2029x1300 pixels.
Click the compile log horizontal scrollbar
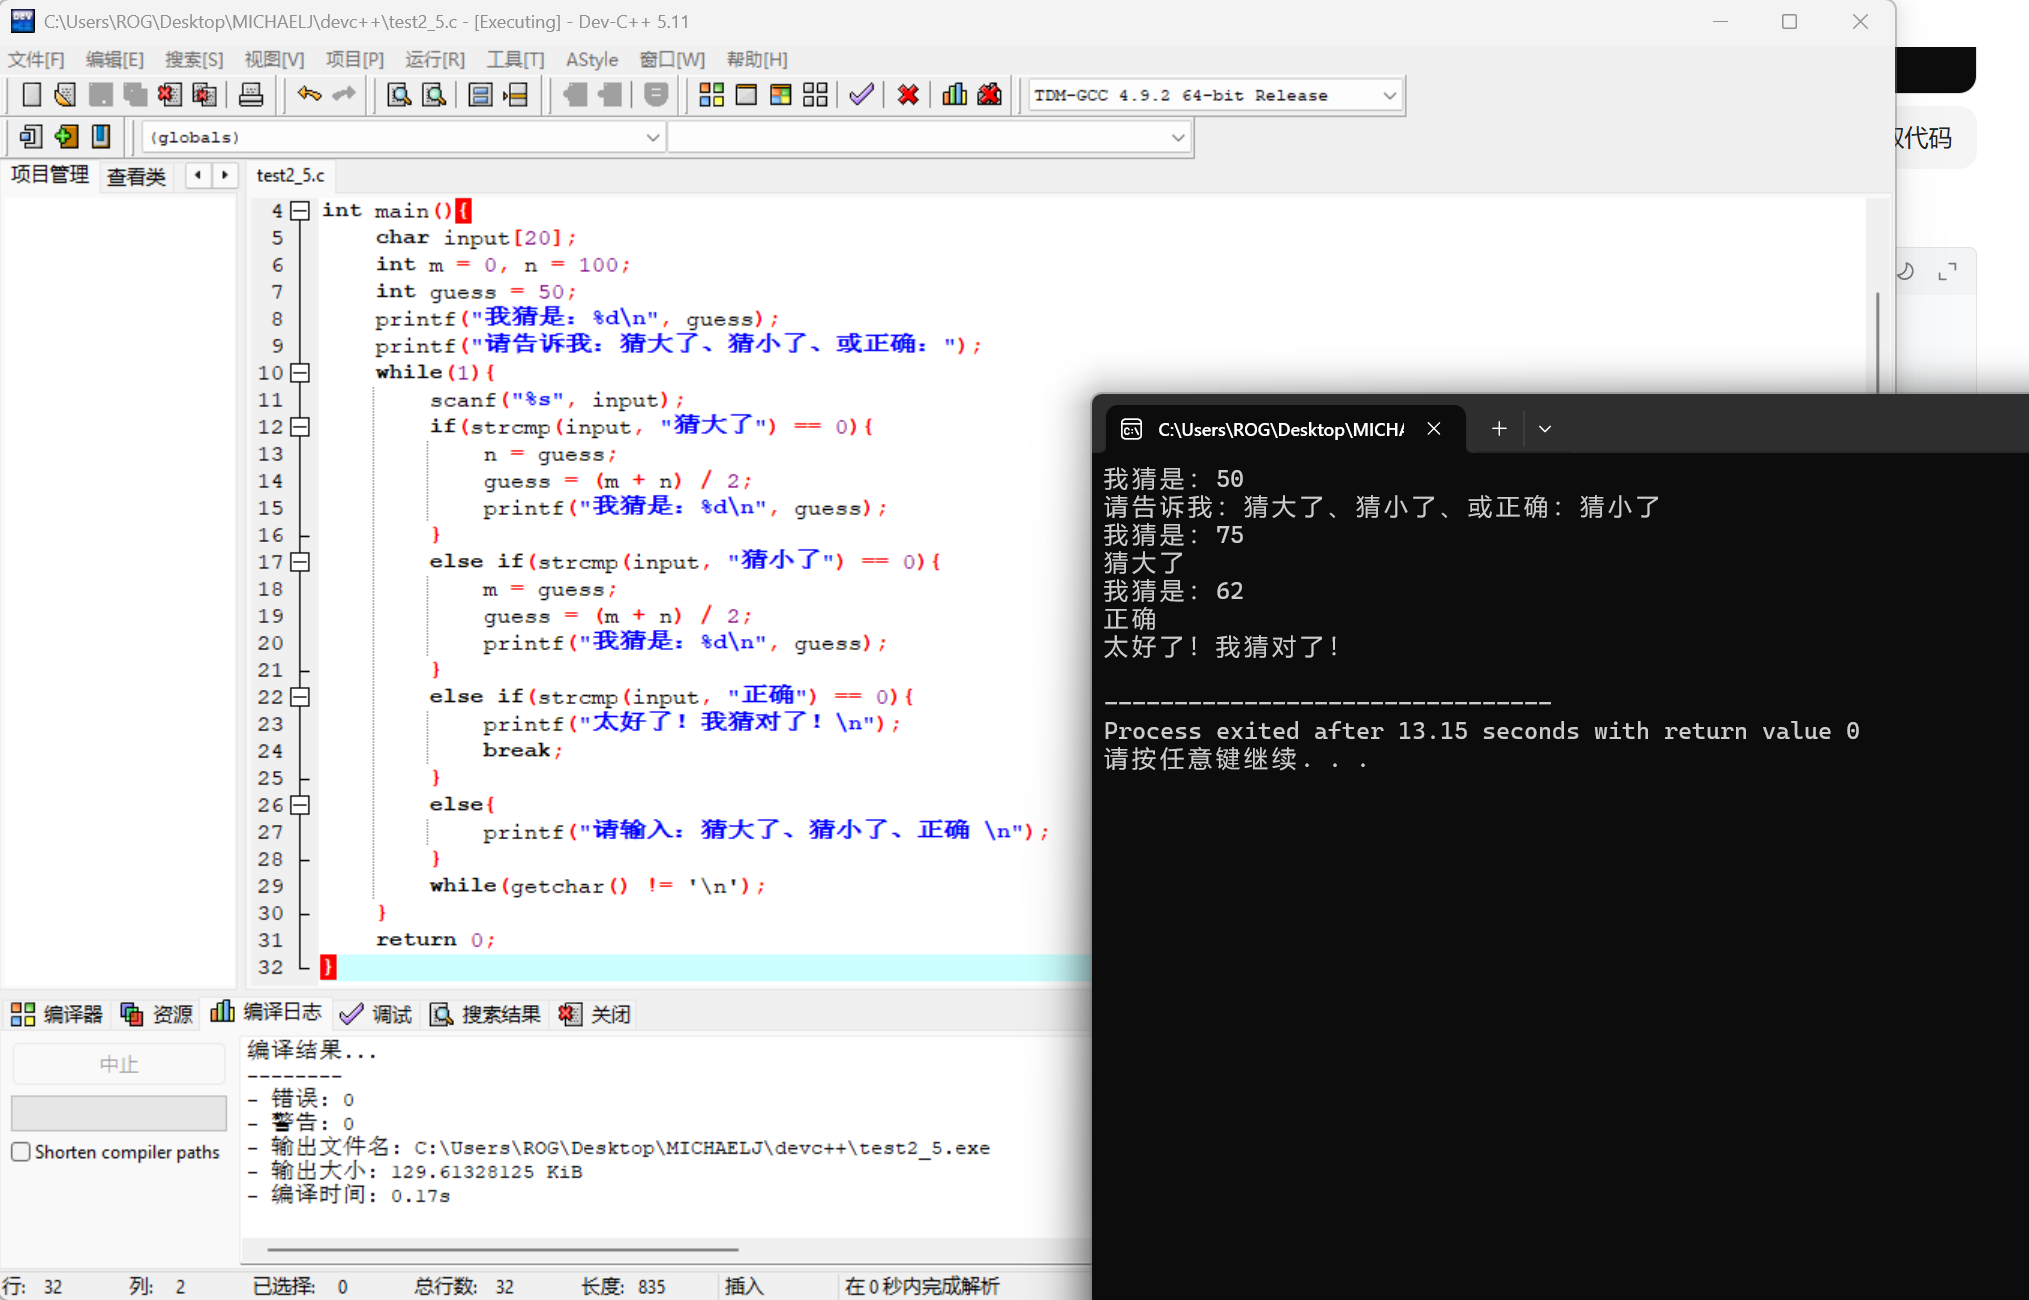[x=502, y=1249]
